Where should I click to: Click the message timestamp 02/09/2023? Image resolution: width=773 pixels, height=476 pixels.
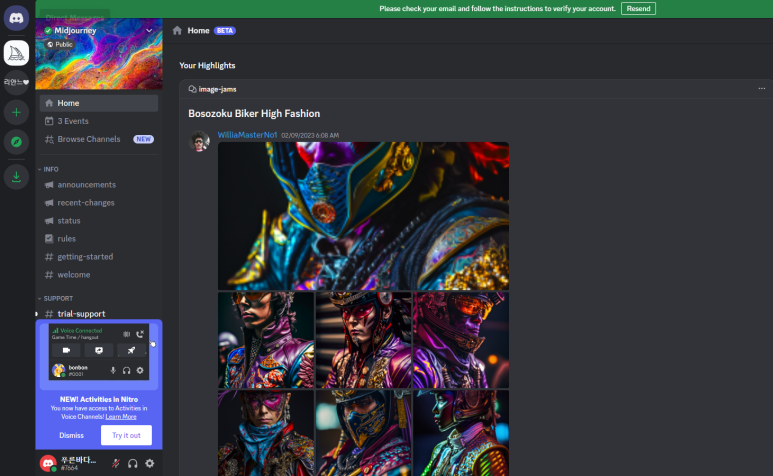coord(310,136)
